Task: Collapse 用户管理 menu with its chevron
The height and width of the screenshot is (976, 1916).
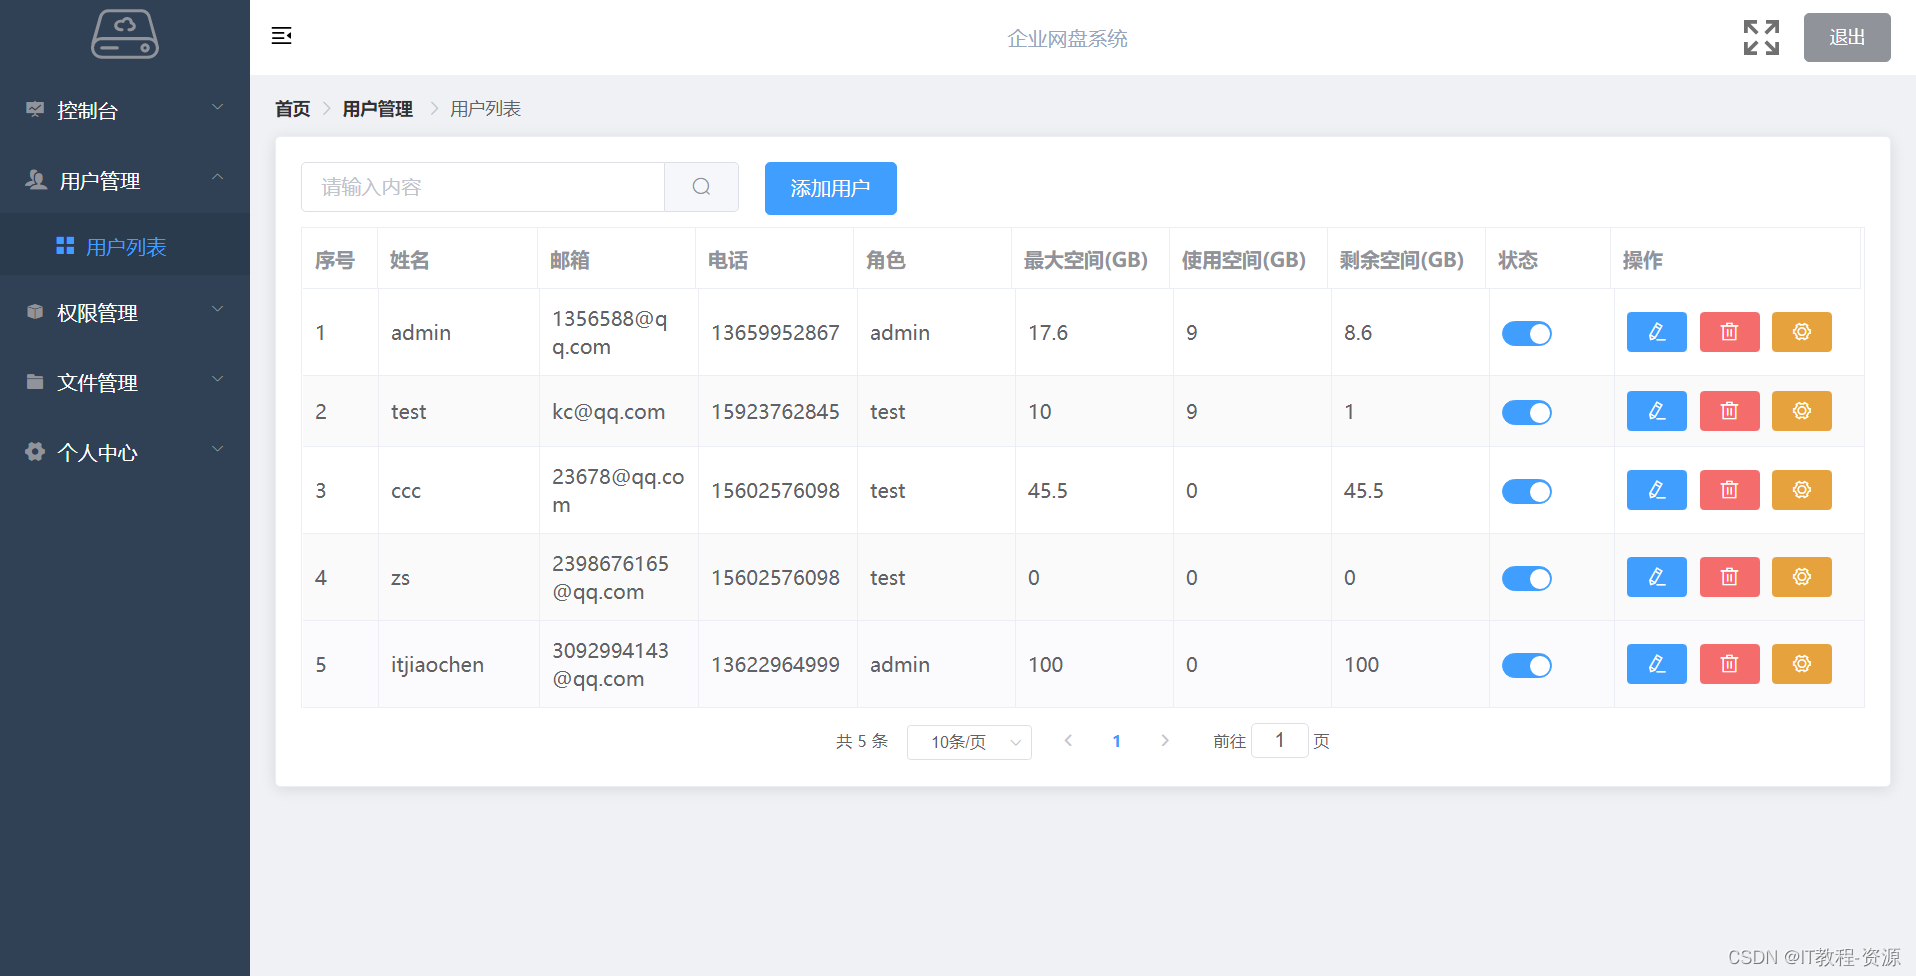Action: [217, 177]
